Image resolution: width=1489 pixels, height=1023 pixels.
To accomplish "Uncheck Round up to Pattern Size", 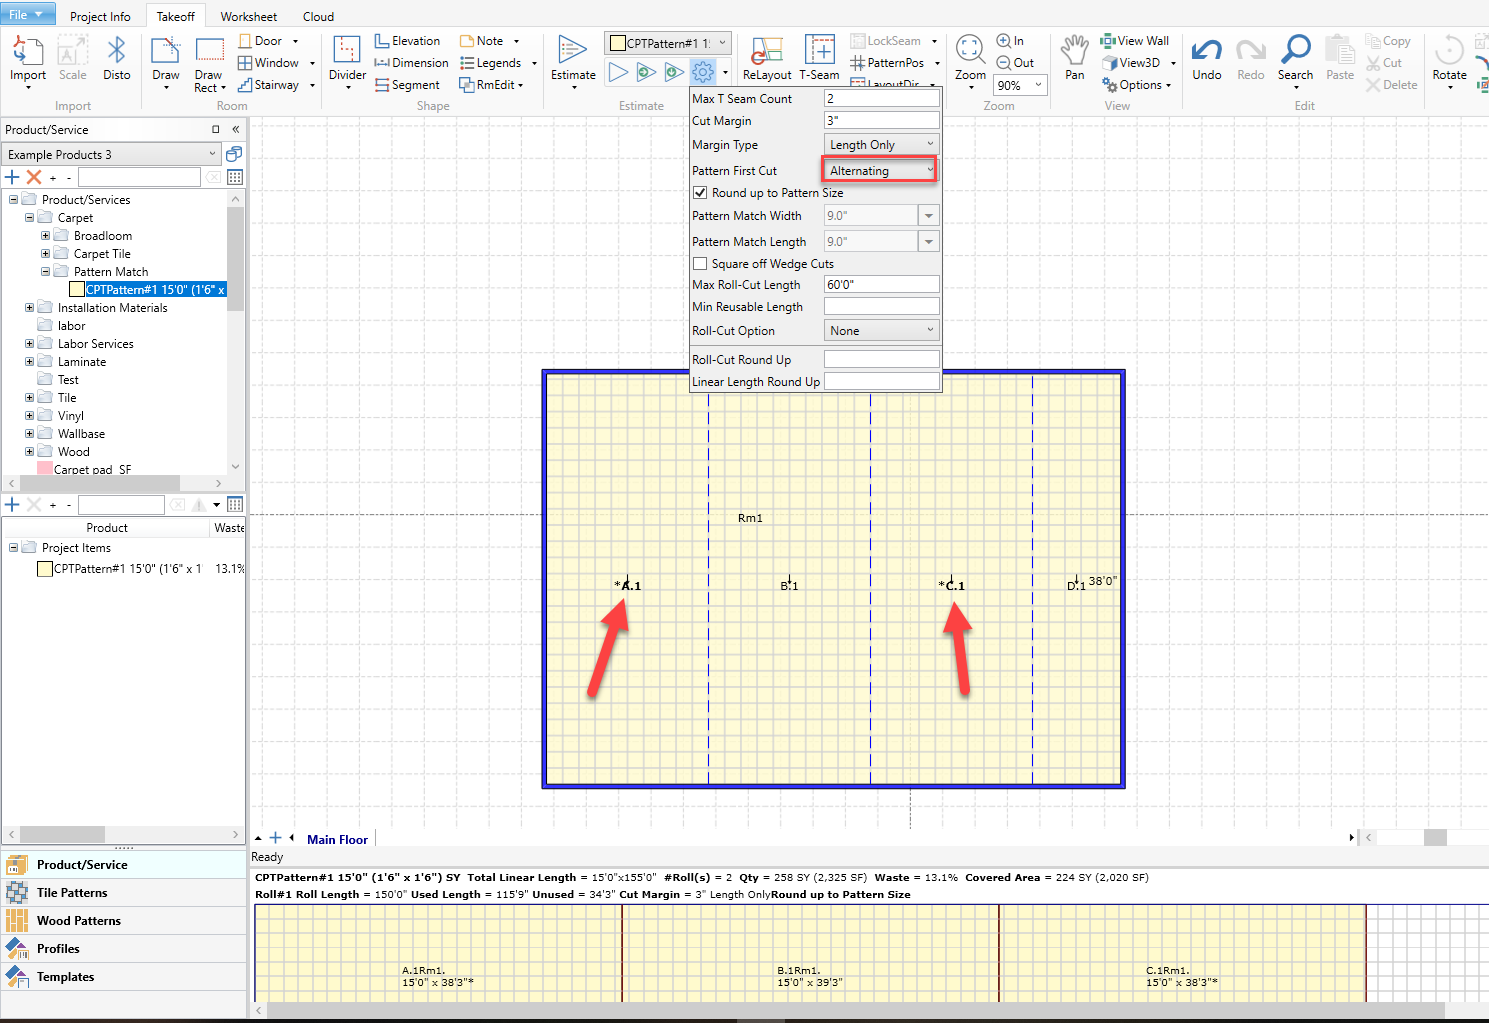I will click(x=700, y=193).
